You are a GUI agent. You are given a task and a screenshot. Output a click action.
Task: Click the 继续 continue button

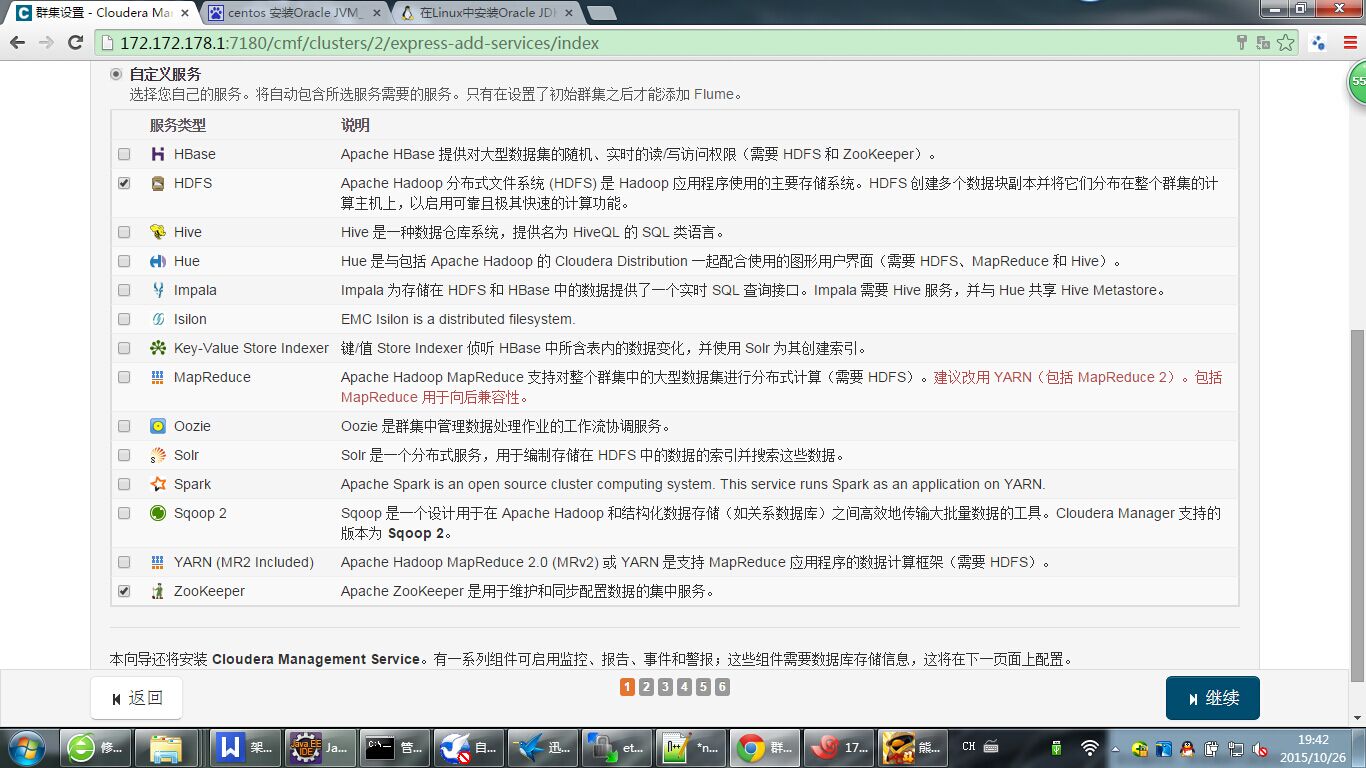coord(1212,698)
